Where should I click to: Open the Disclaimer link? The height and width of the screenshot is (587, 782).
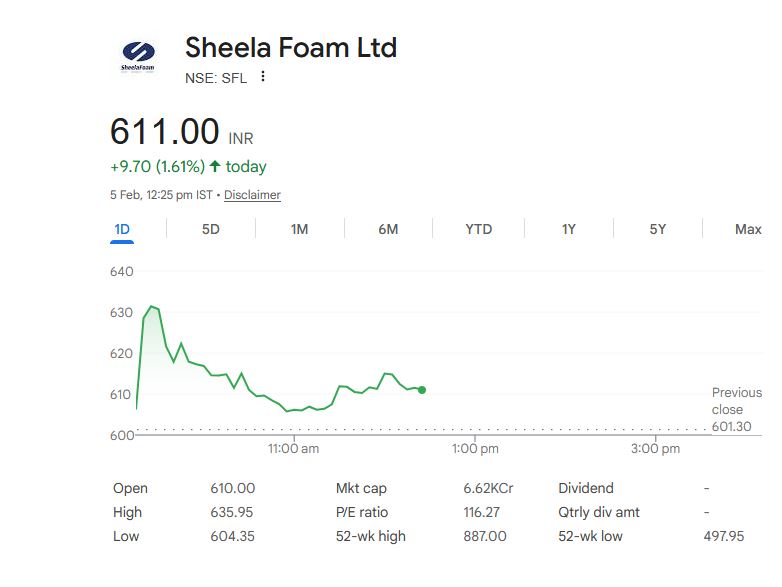[252, 195]
